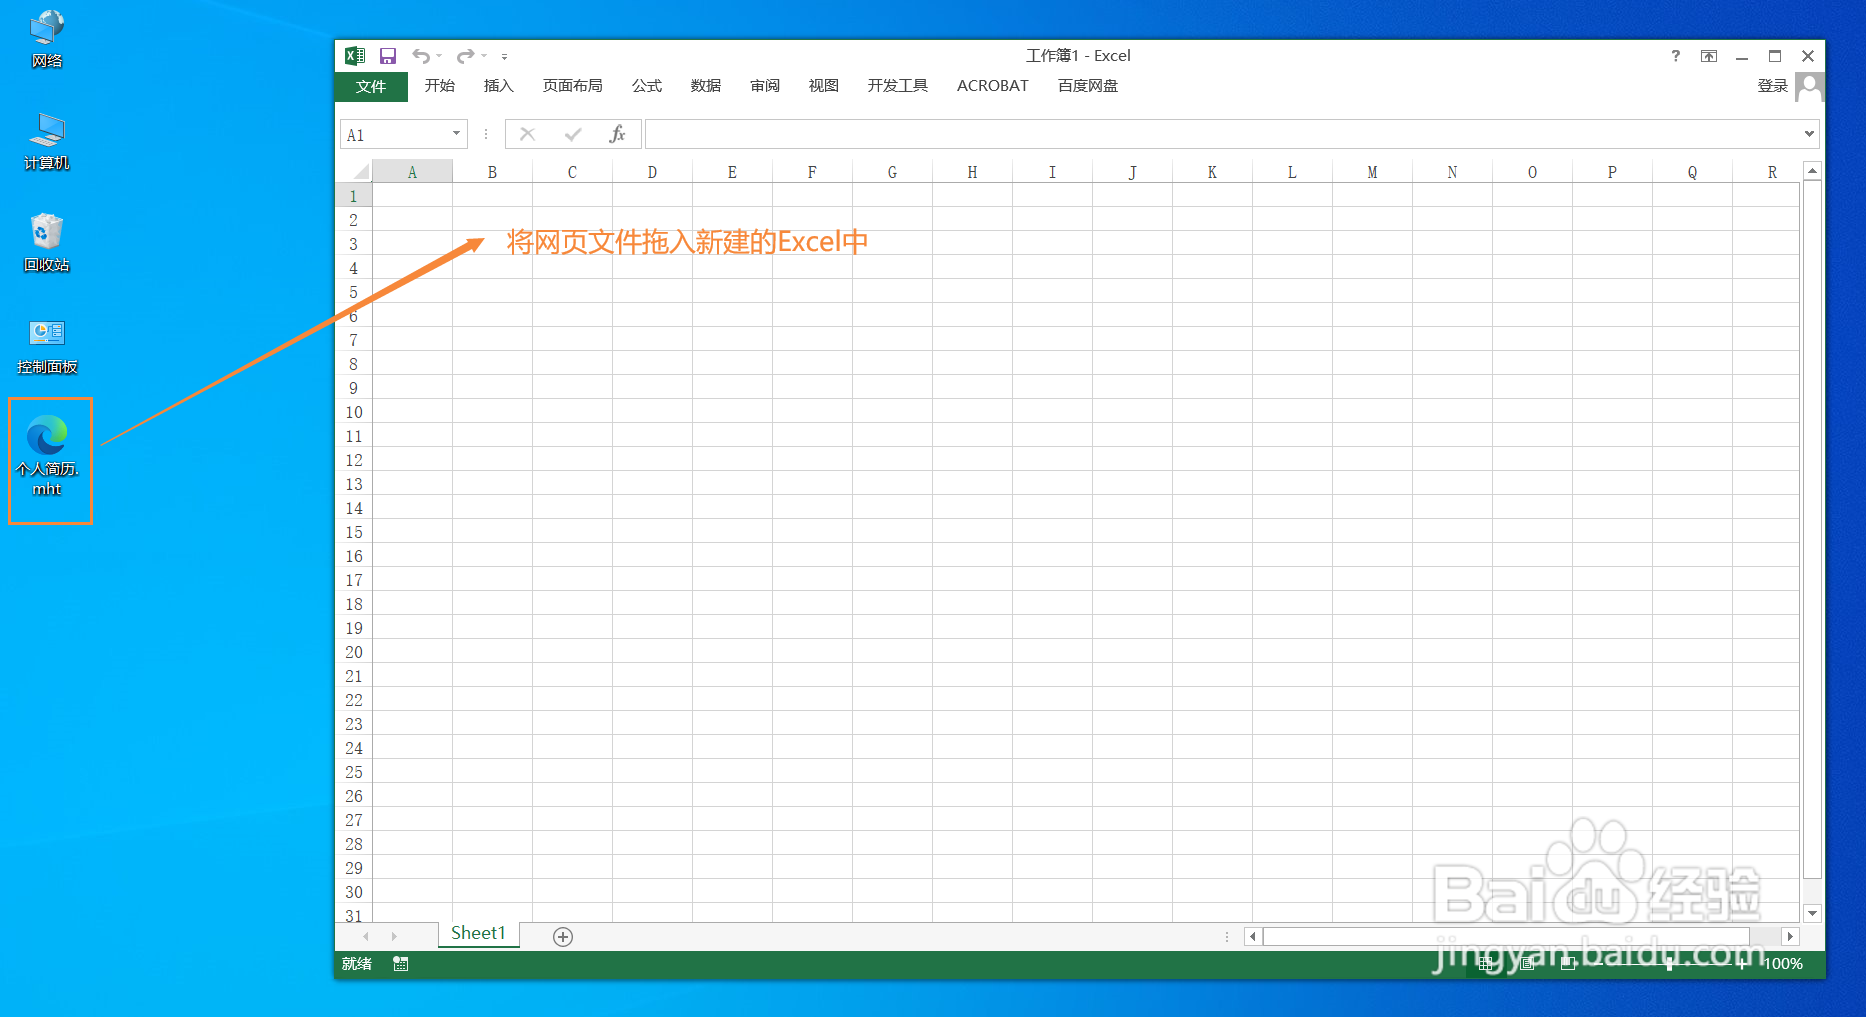The image size is (1866, 1017).
Task: Select Page Break Preview view icon
Action: click(1568, 963)
